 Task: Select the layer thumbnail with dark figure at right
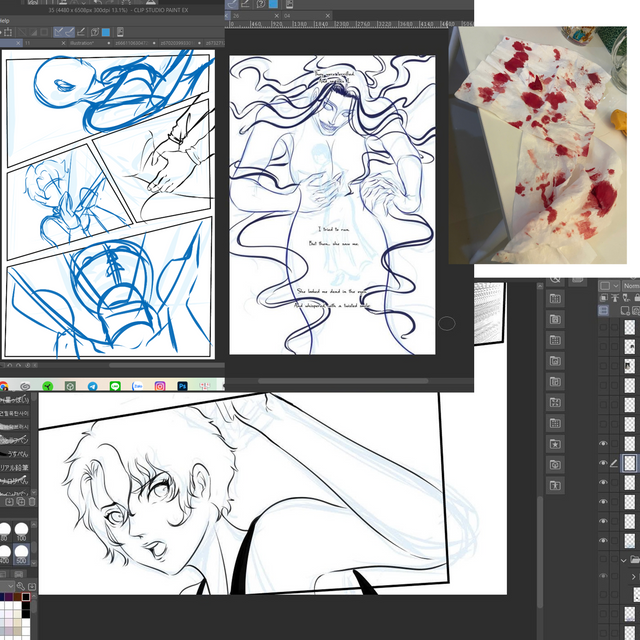point(630,347)
